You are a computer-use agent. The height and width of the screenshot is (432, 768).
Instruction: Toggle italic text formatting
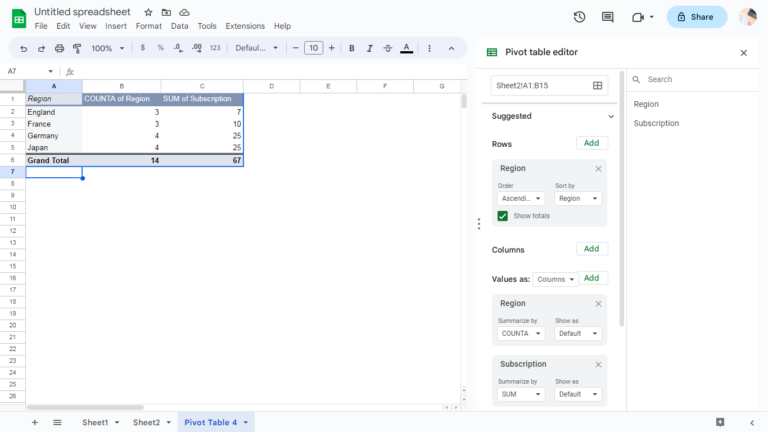tap(368, 48)
